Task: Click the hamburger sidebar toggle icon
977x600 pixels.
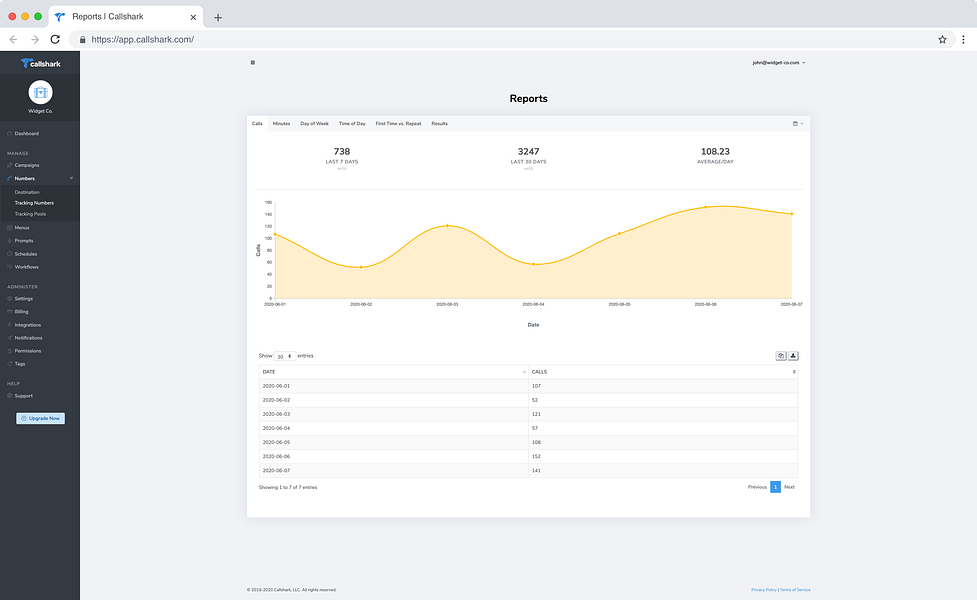Action: [252, 62]
